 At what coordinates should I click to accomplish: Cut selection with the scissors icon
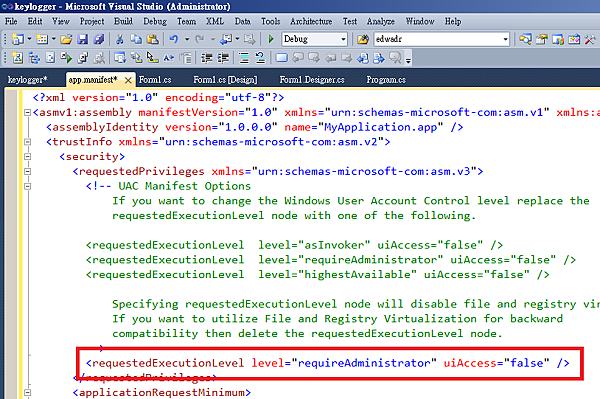[120, 39]
